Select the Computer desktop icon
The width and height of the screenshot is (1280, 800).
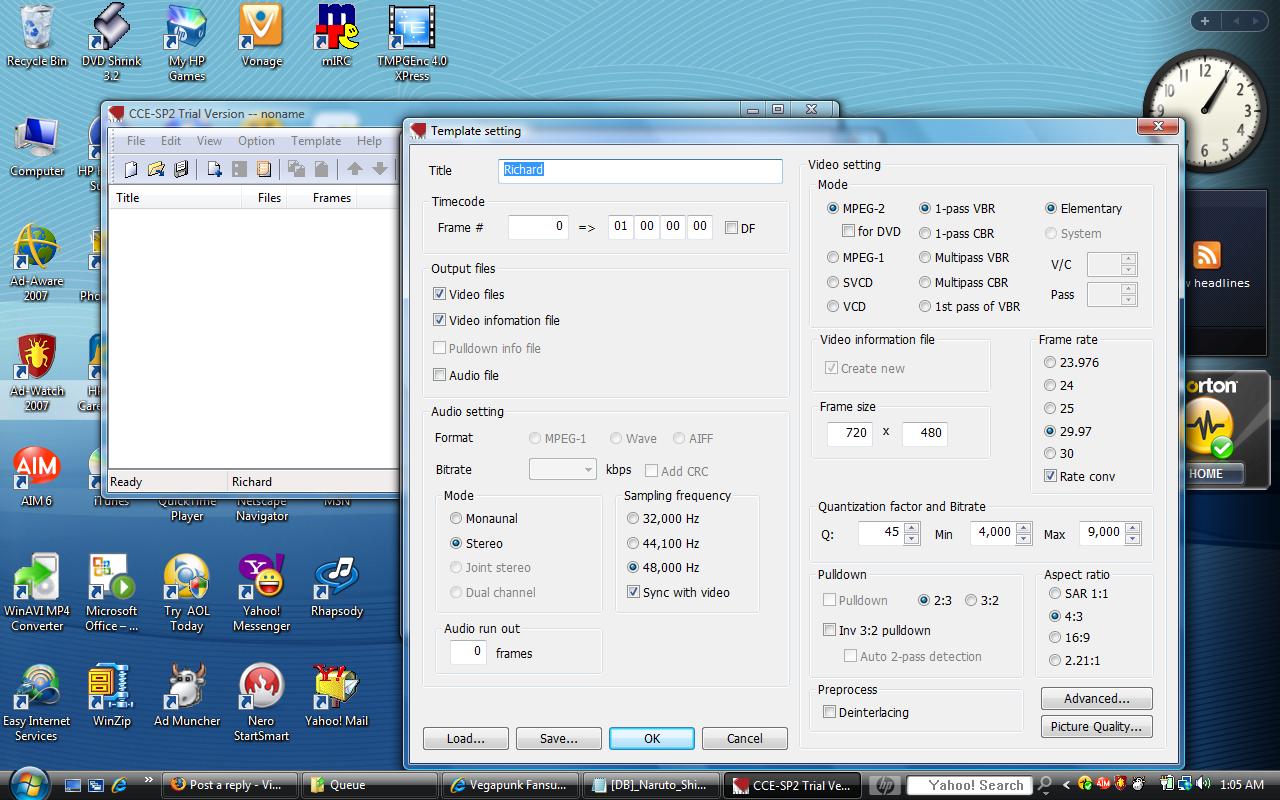point(37,146)
